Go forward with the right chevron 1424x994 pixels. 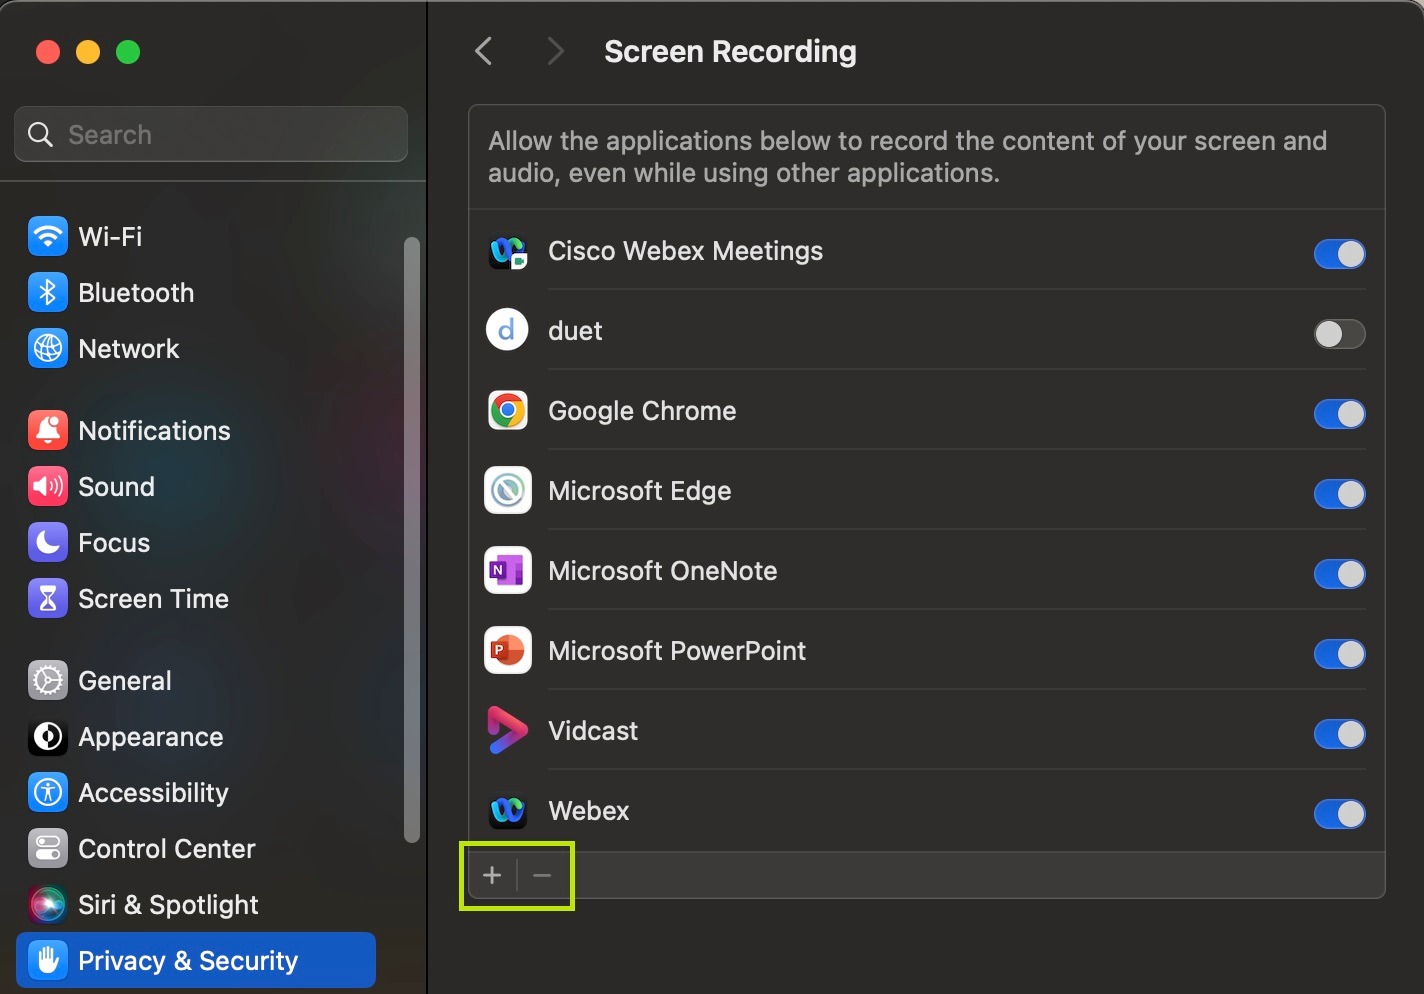[556, 51]
